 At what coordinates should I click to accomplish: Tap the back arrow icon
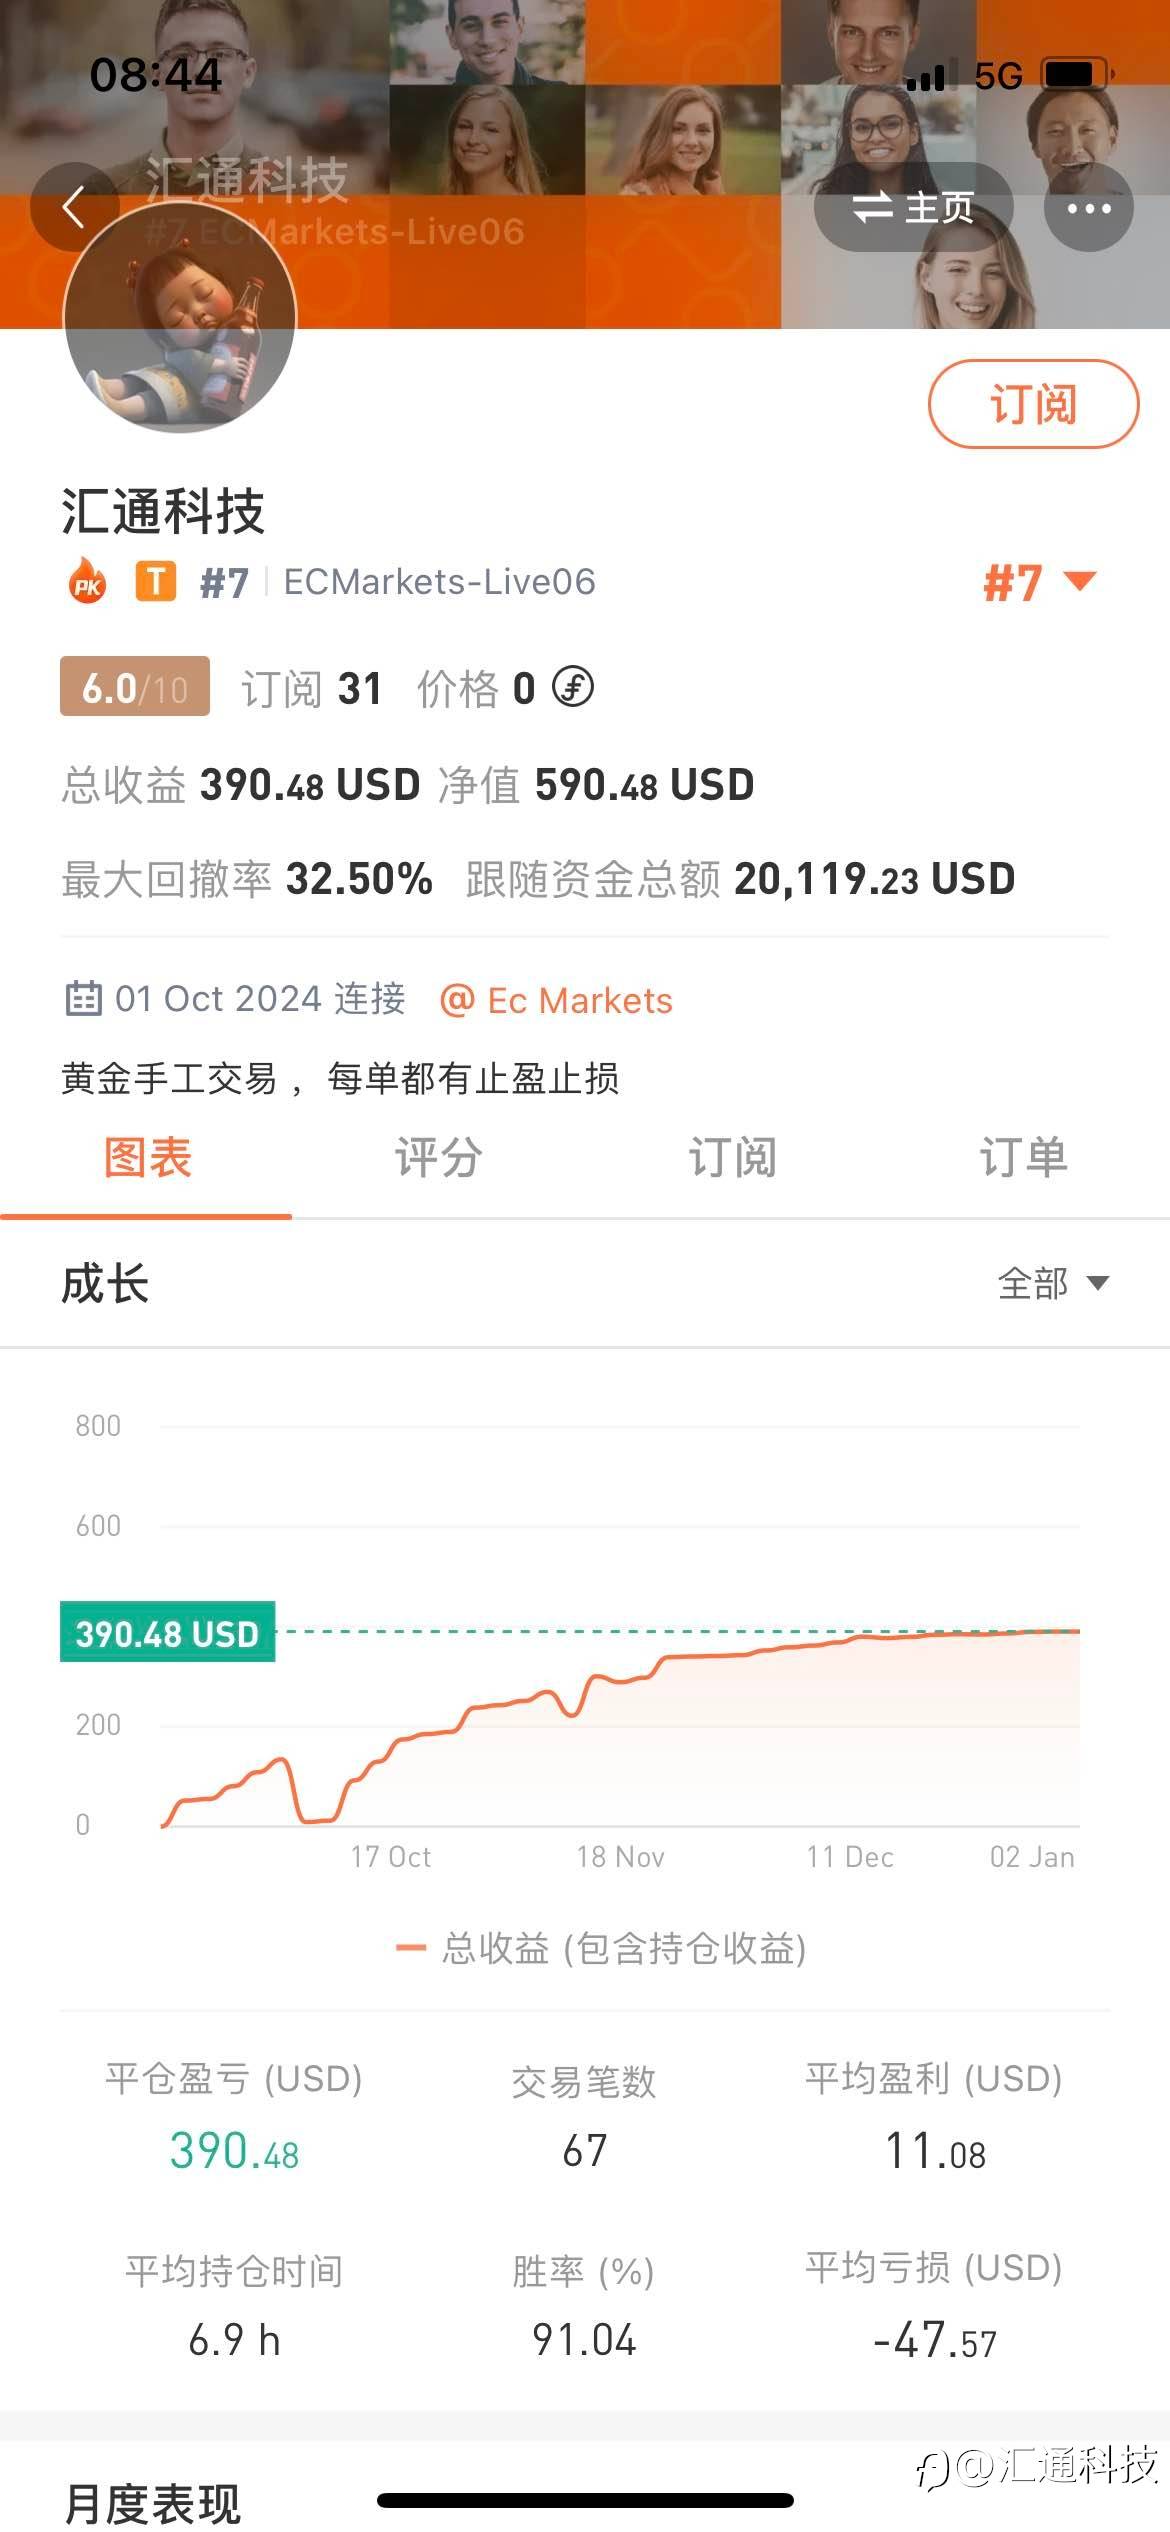[x=74, y=208]
